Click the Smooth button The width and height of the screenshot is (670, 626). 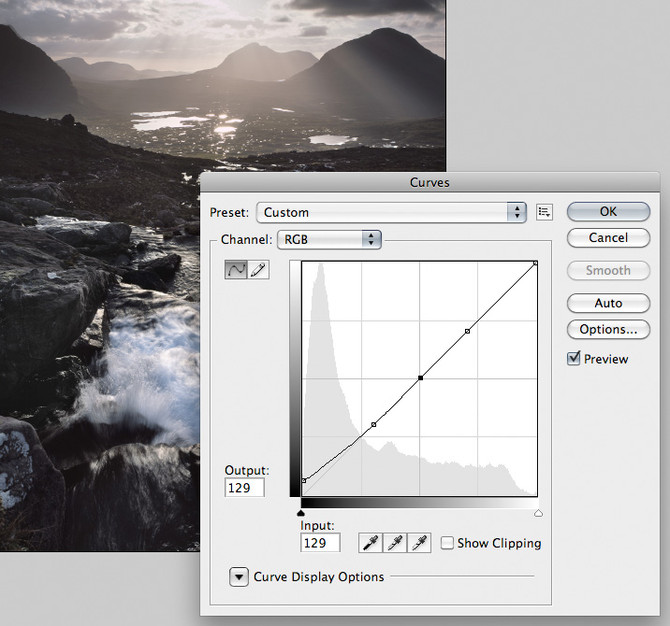click(x=608, y=270)
